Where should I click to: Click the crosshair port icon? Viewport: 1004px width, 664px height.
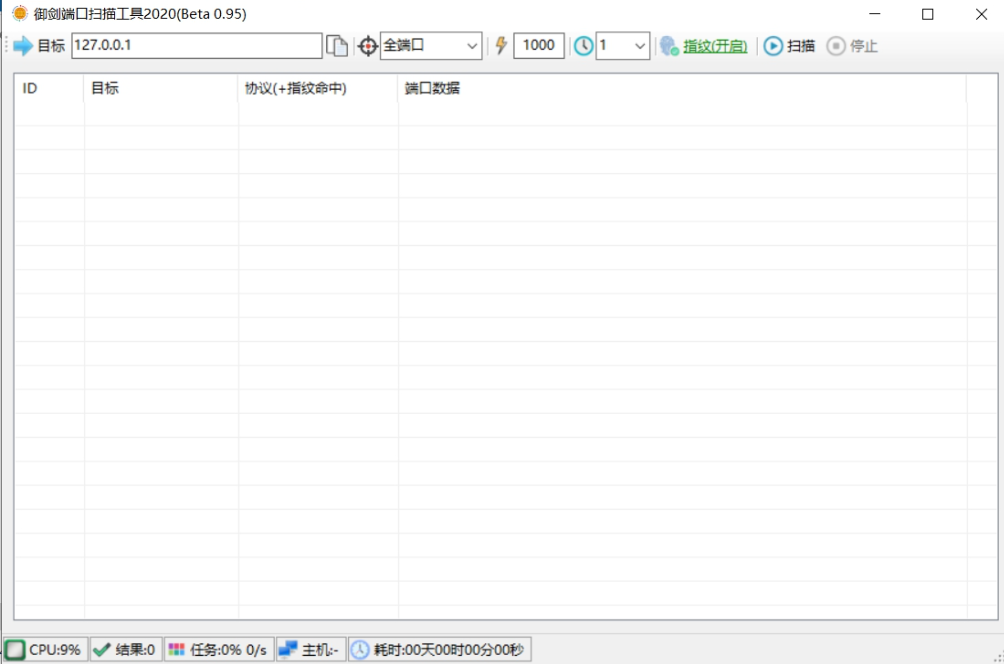[x=368, y=46]
